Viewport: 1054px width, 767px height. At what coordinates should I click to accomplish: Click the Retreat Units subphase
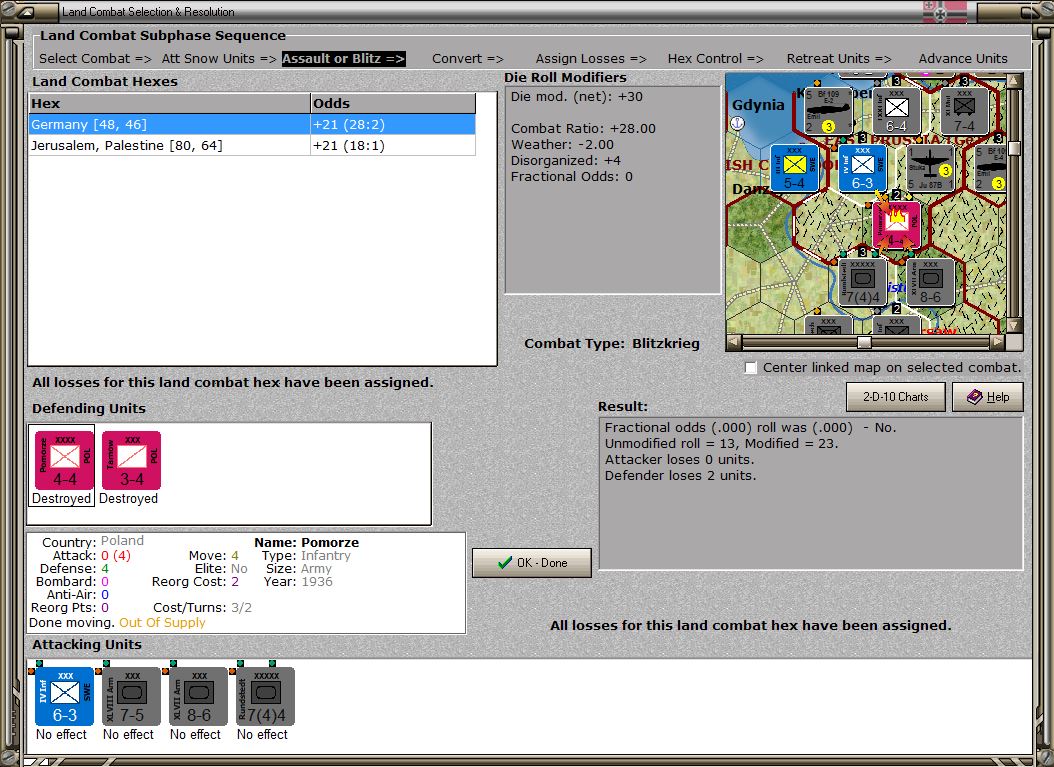pyautogui.click(x=839, y=58)
